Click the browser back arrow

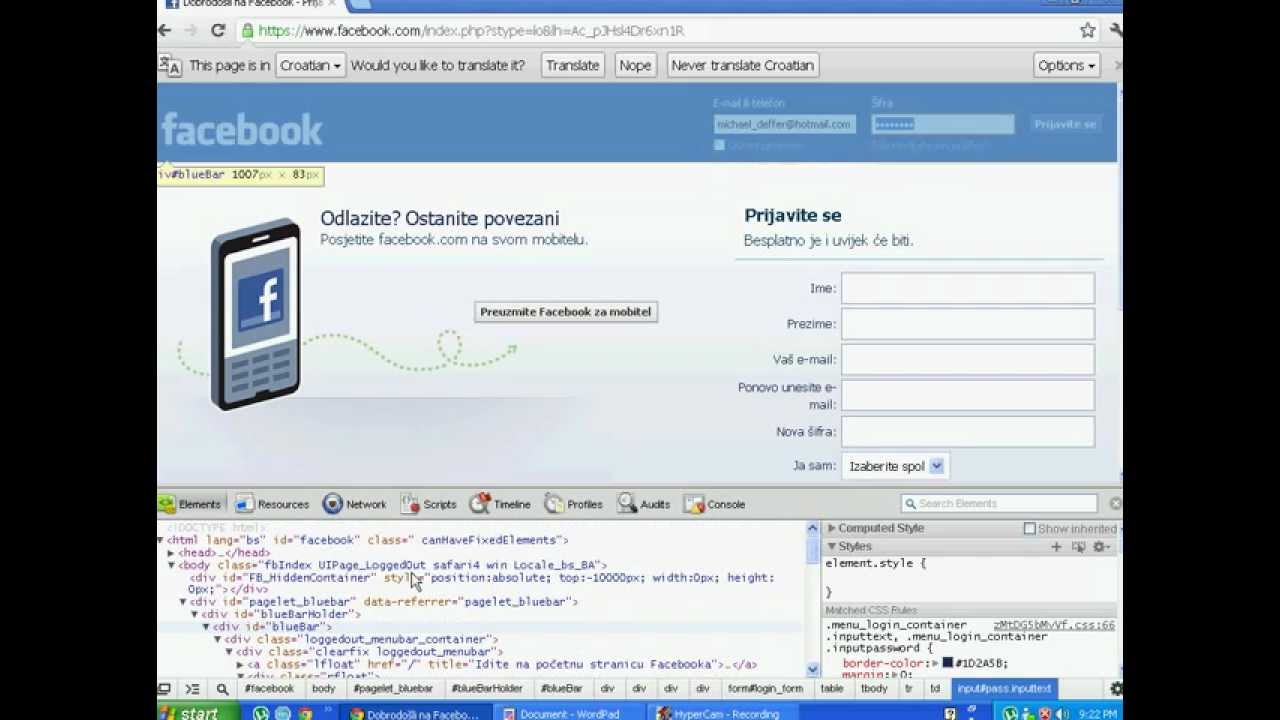[x=165, y=31]
